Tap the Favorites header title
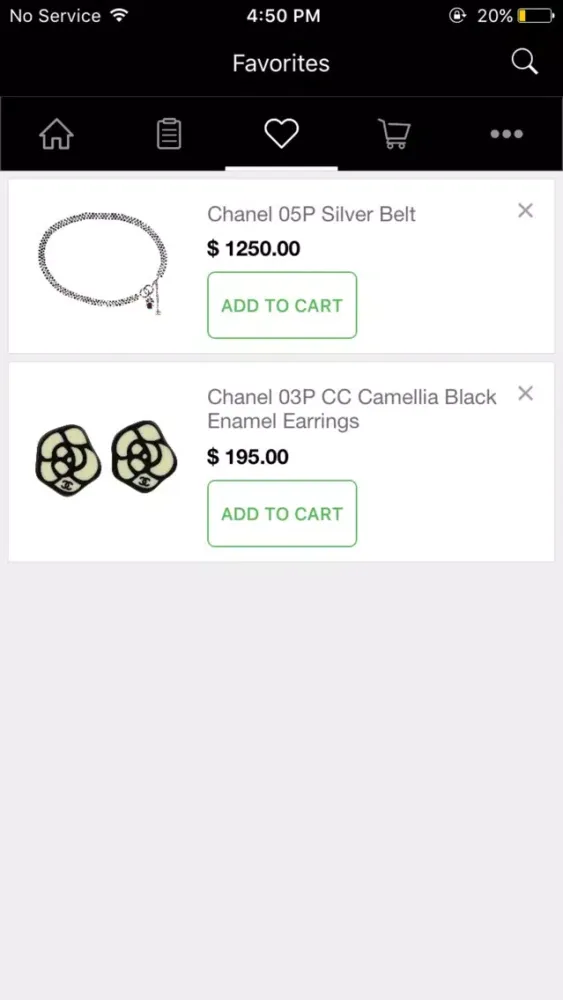Screen dimensions: 563x1000 (281, 63)
